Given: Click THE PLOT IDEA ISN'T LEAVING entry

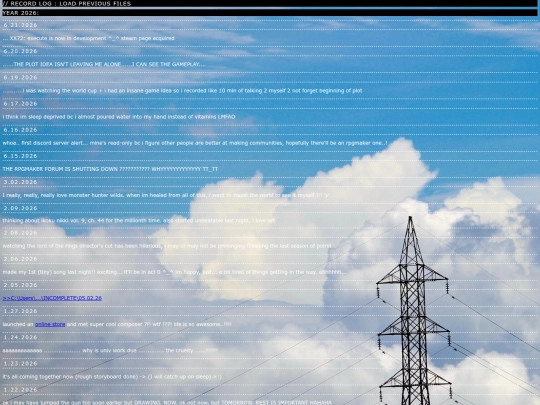Looking at the screenshot, I should pyautogui.click(x=104, y=64).
